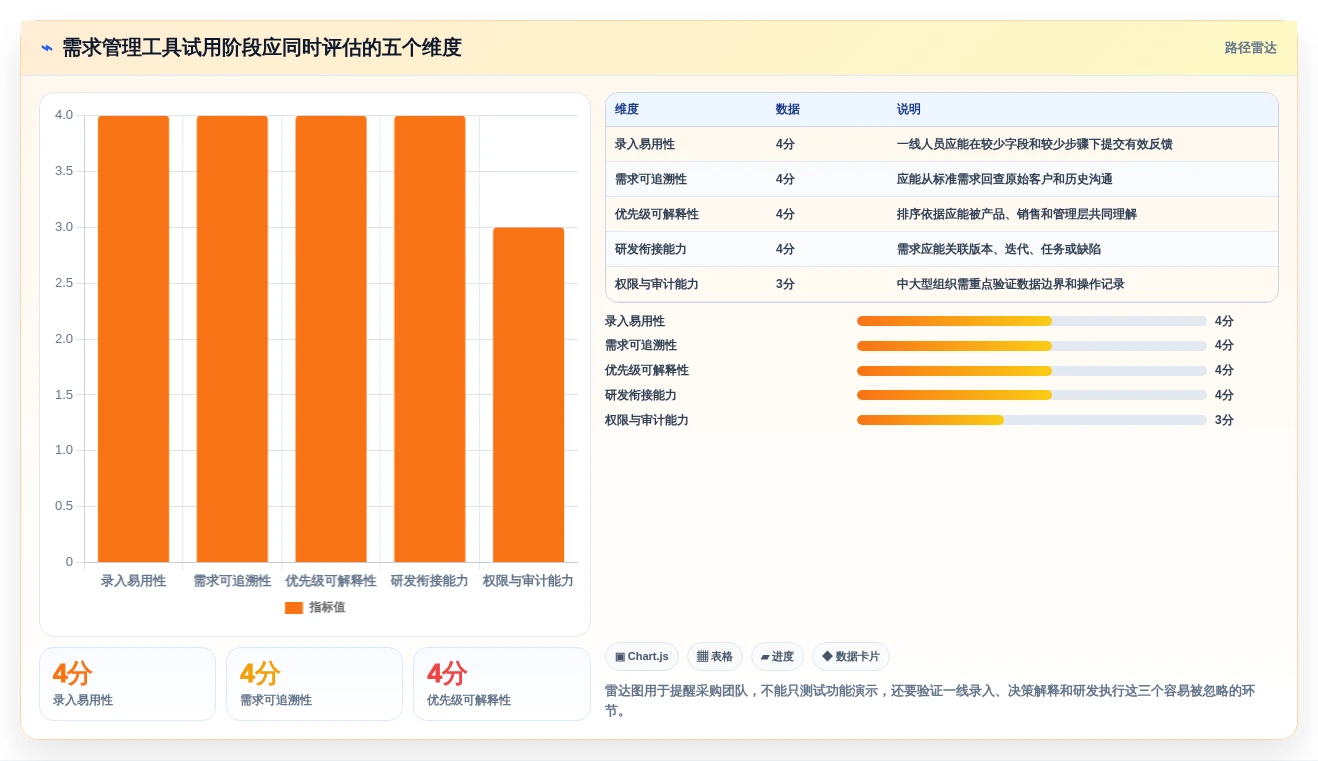The height and width of the screenshot is (761, 1318).
Task: Open the 需求可追溯性 4分 data card
Action: (314, 684)
